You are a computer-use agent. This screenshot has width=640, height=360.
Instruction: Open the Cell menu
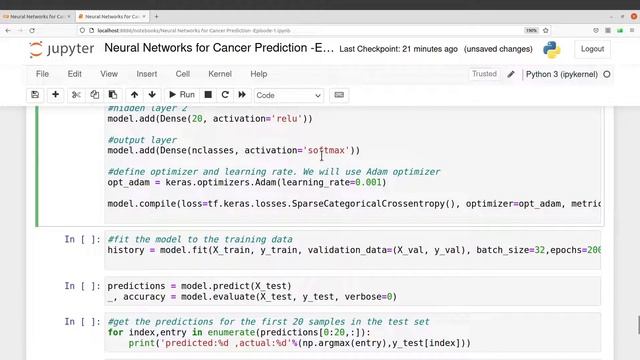[x=182, y=74]
